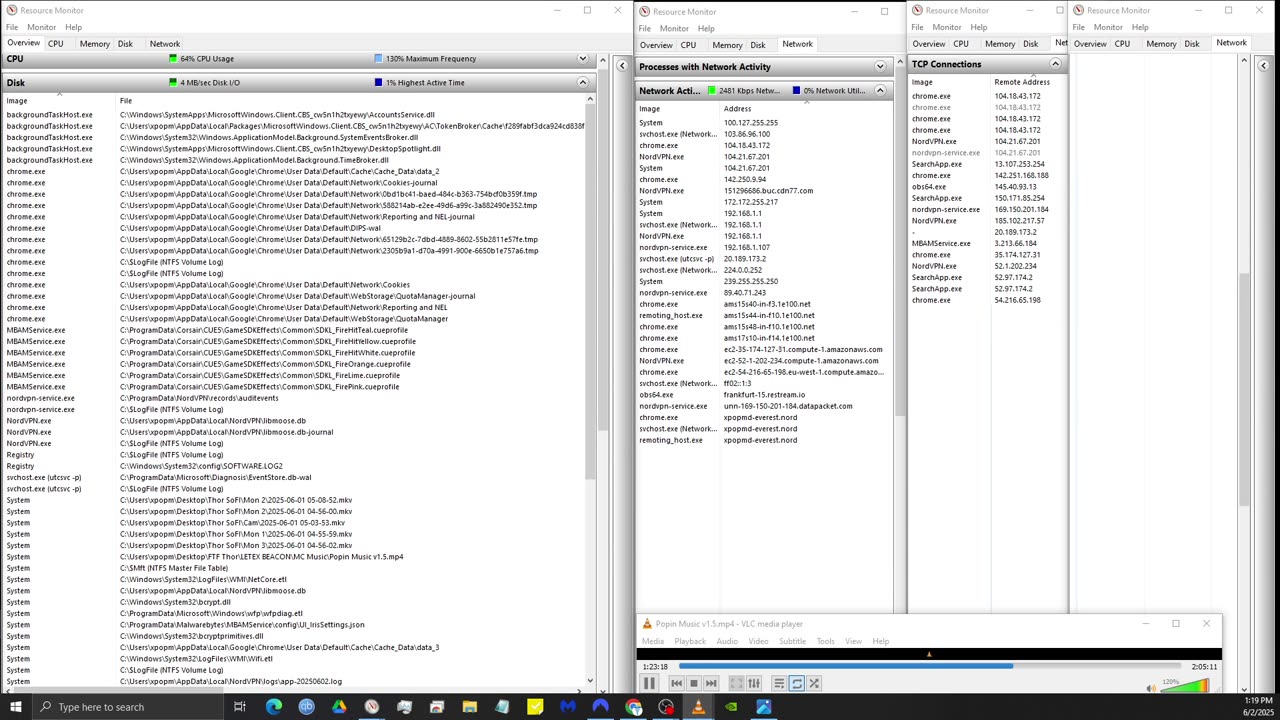1280x720 pixels.
Task: Open the VLC Audio menu
Action: (x=727, y=641)
